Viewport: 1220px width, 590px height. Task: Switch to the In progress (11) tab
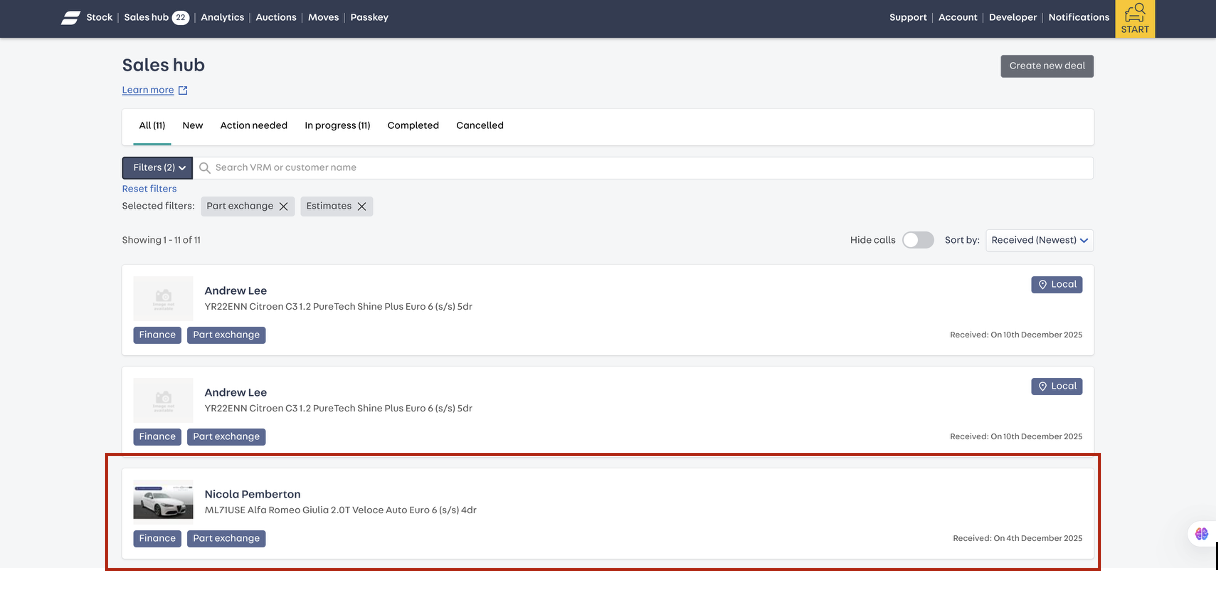point(338,126)
